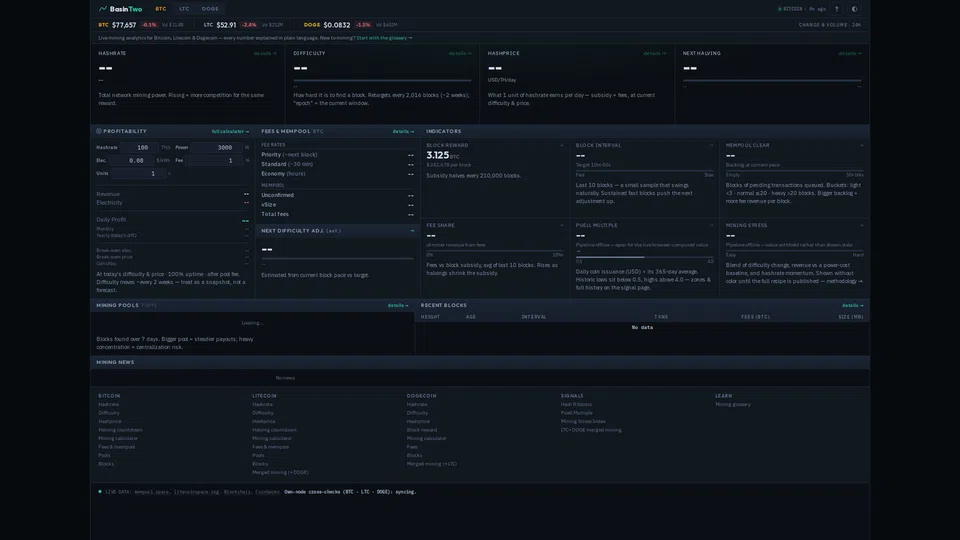
Task: Sort blocks by Size (MB) column
Action: [850, 317]
